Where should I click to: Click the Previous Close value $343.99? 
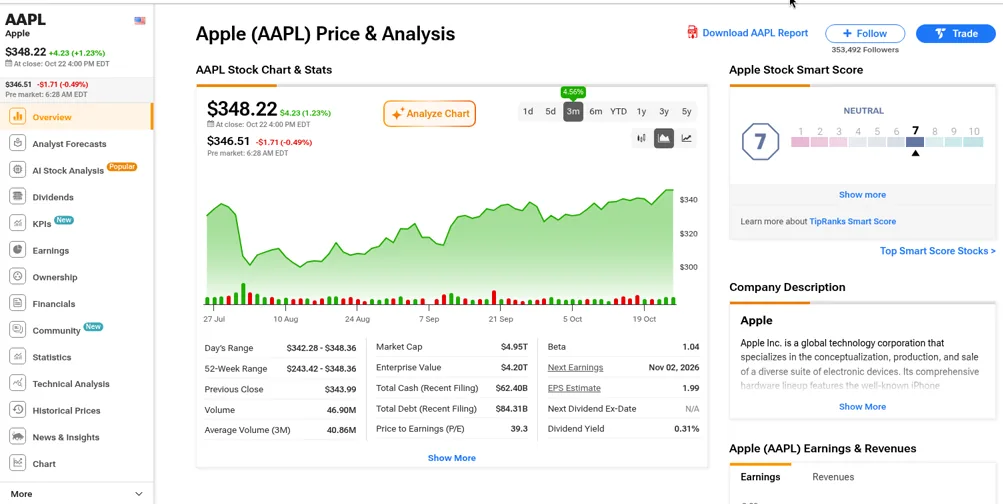pos(340,389)
